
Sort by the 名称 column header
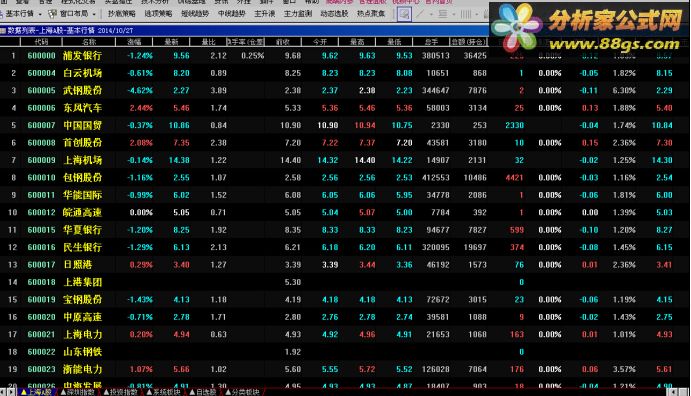tap(89, 42)
